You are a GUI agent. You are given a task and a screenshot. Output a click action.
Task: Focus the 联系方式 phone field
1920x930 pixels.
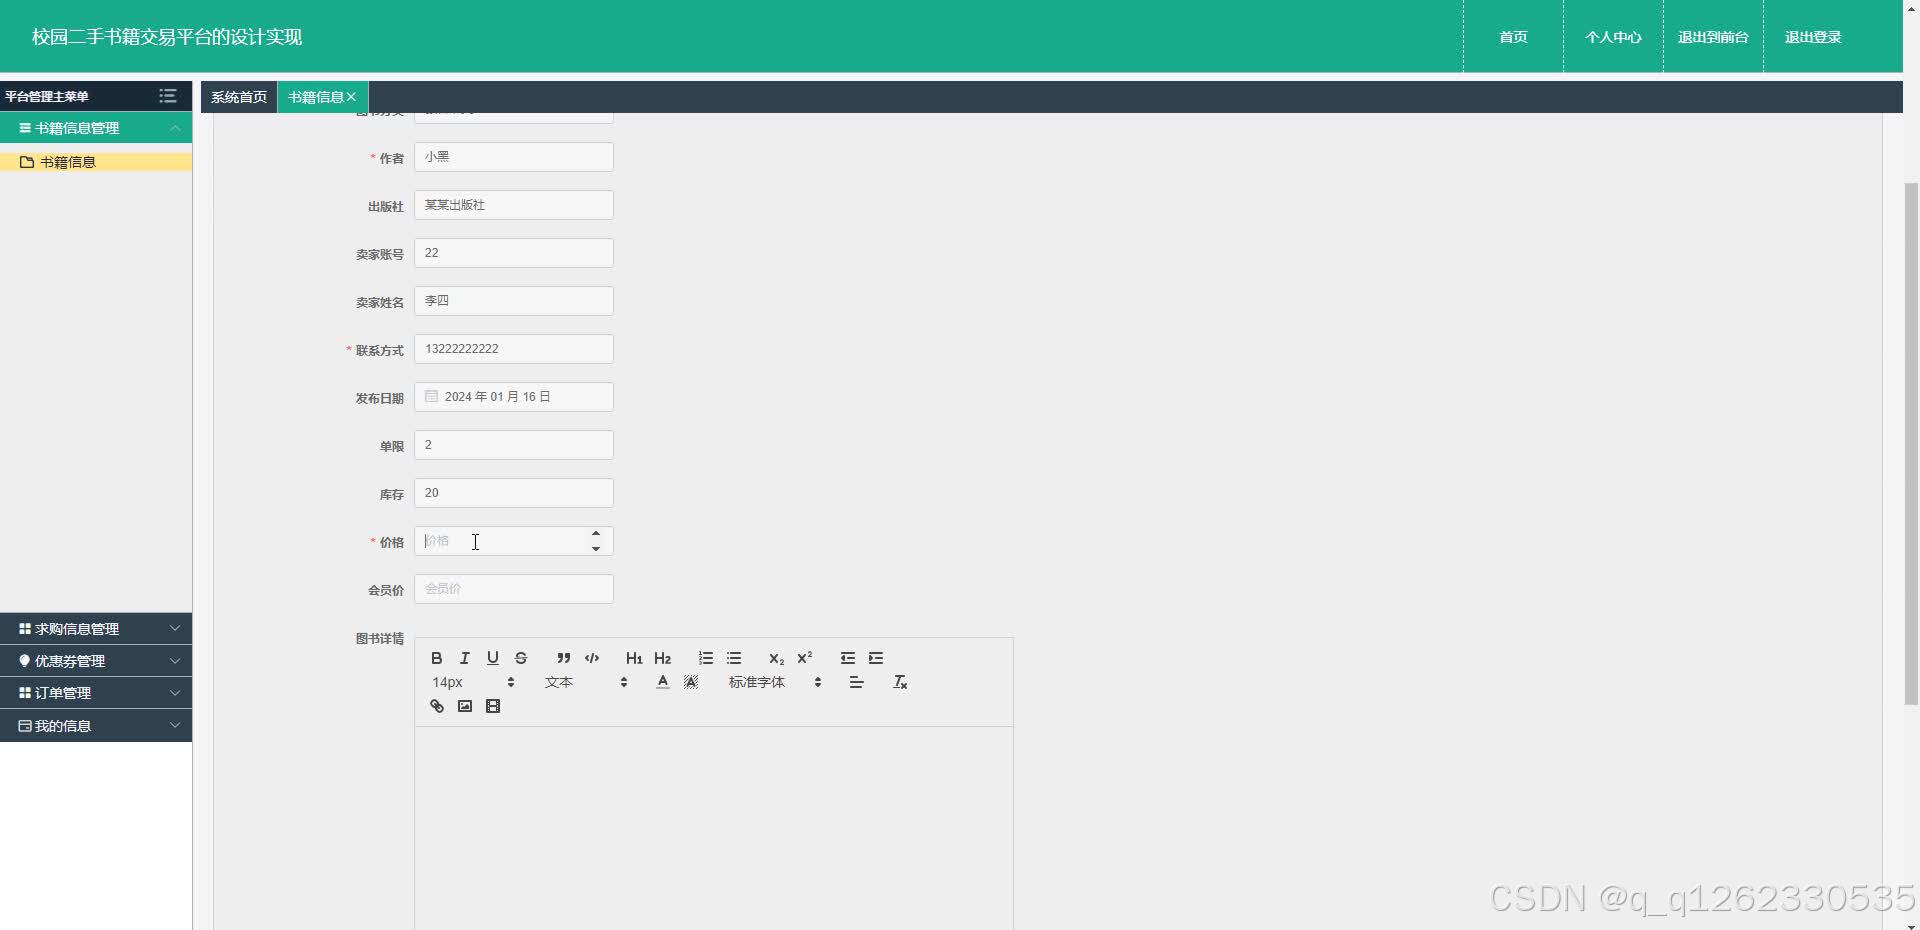[514, 349]
